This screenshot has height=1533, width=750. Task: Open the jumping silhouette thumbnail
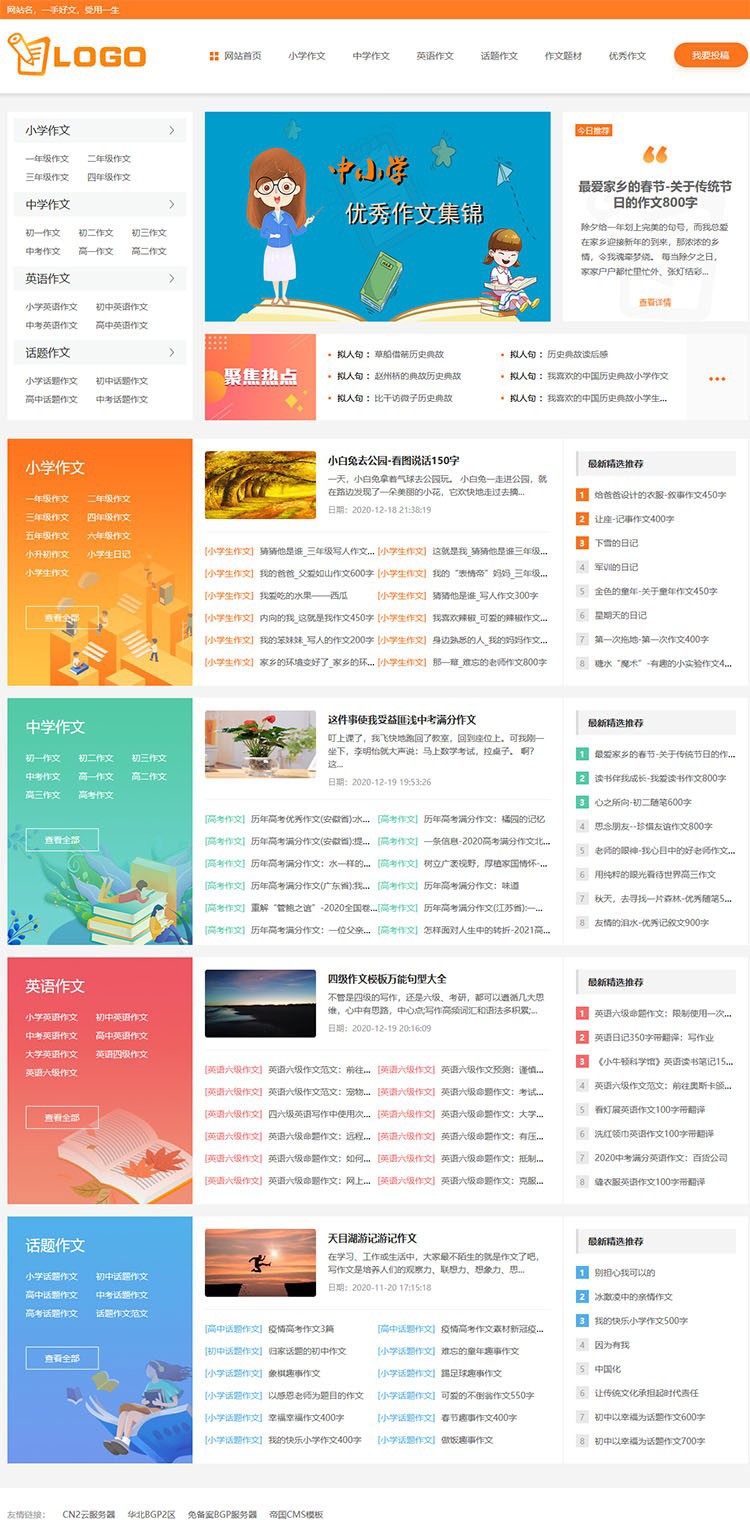pyautogui.click(x=260, y=1263)
